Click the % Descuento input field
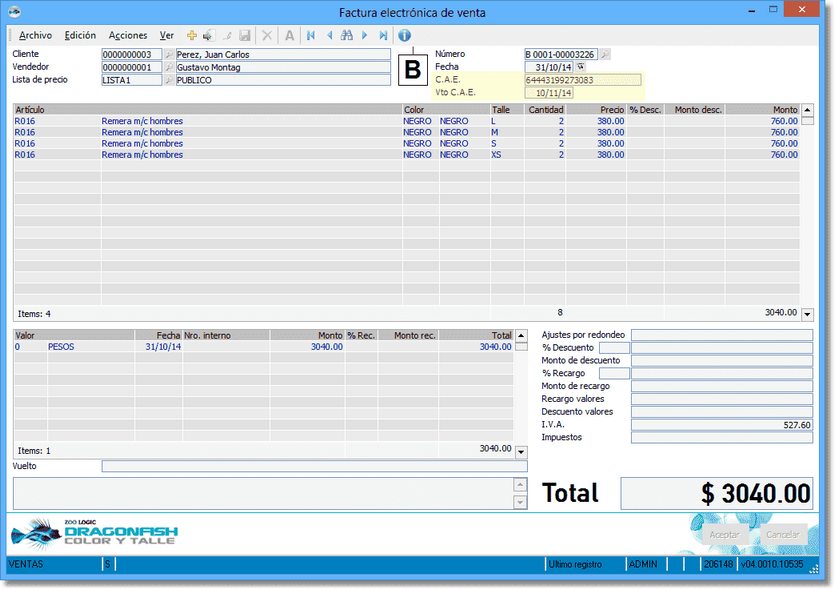Image resolution: width=835 pixels, height=590 pixels. pos(614,348)
